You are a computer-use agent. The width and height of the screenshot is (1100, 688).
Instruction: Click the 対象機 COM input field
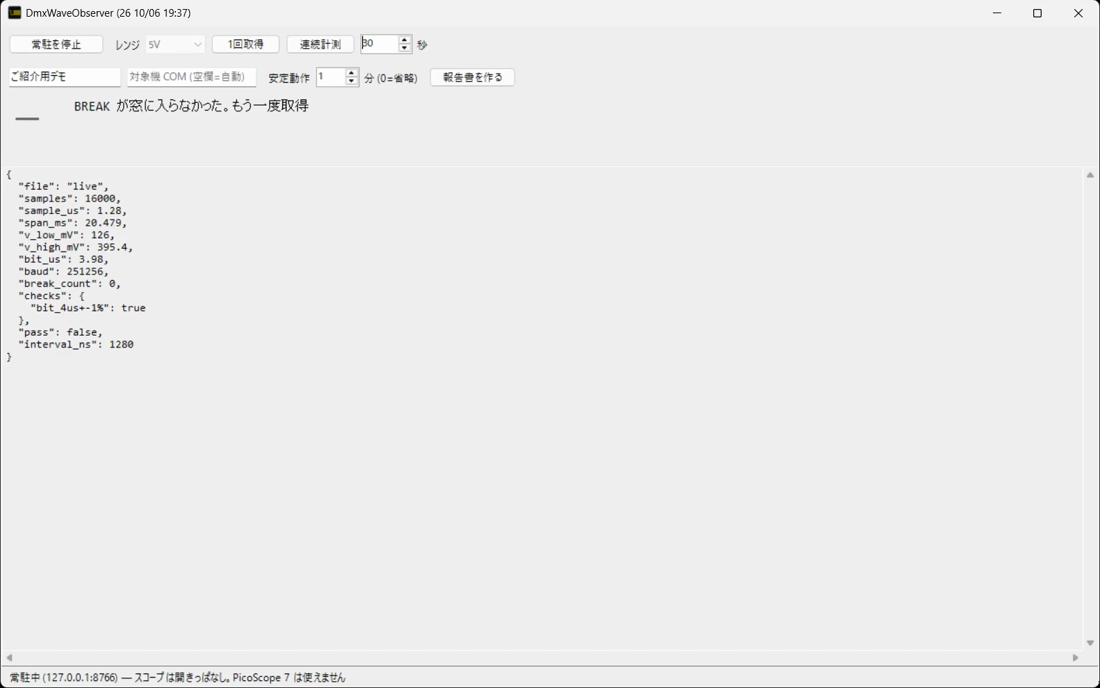[x=192, y=76]
